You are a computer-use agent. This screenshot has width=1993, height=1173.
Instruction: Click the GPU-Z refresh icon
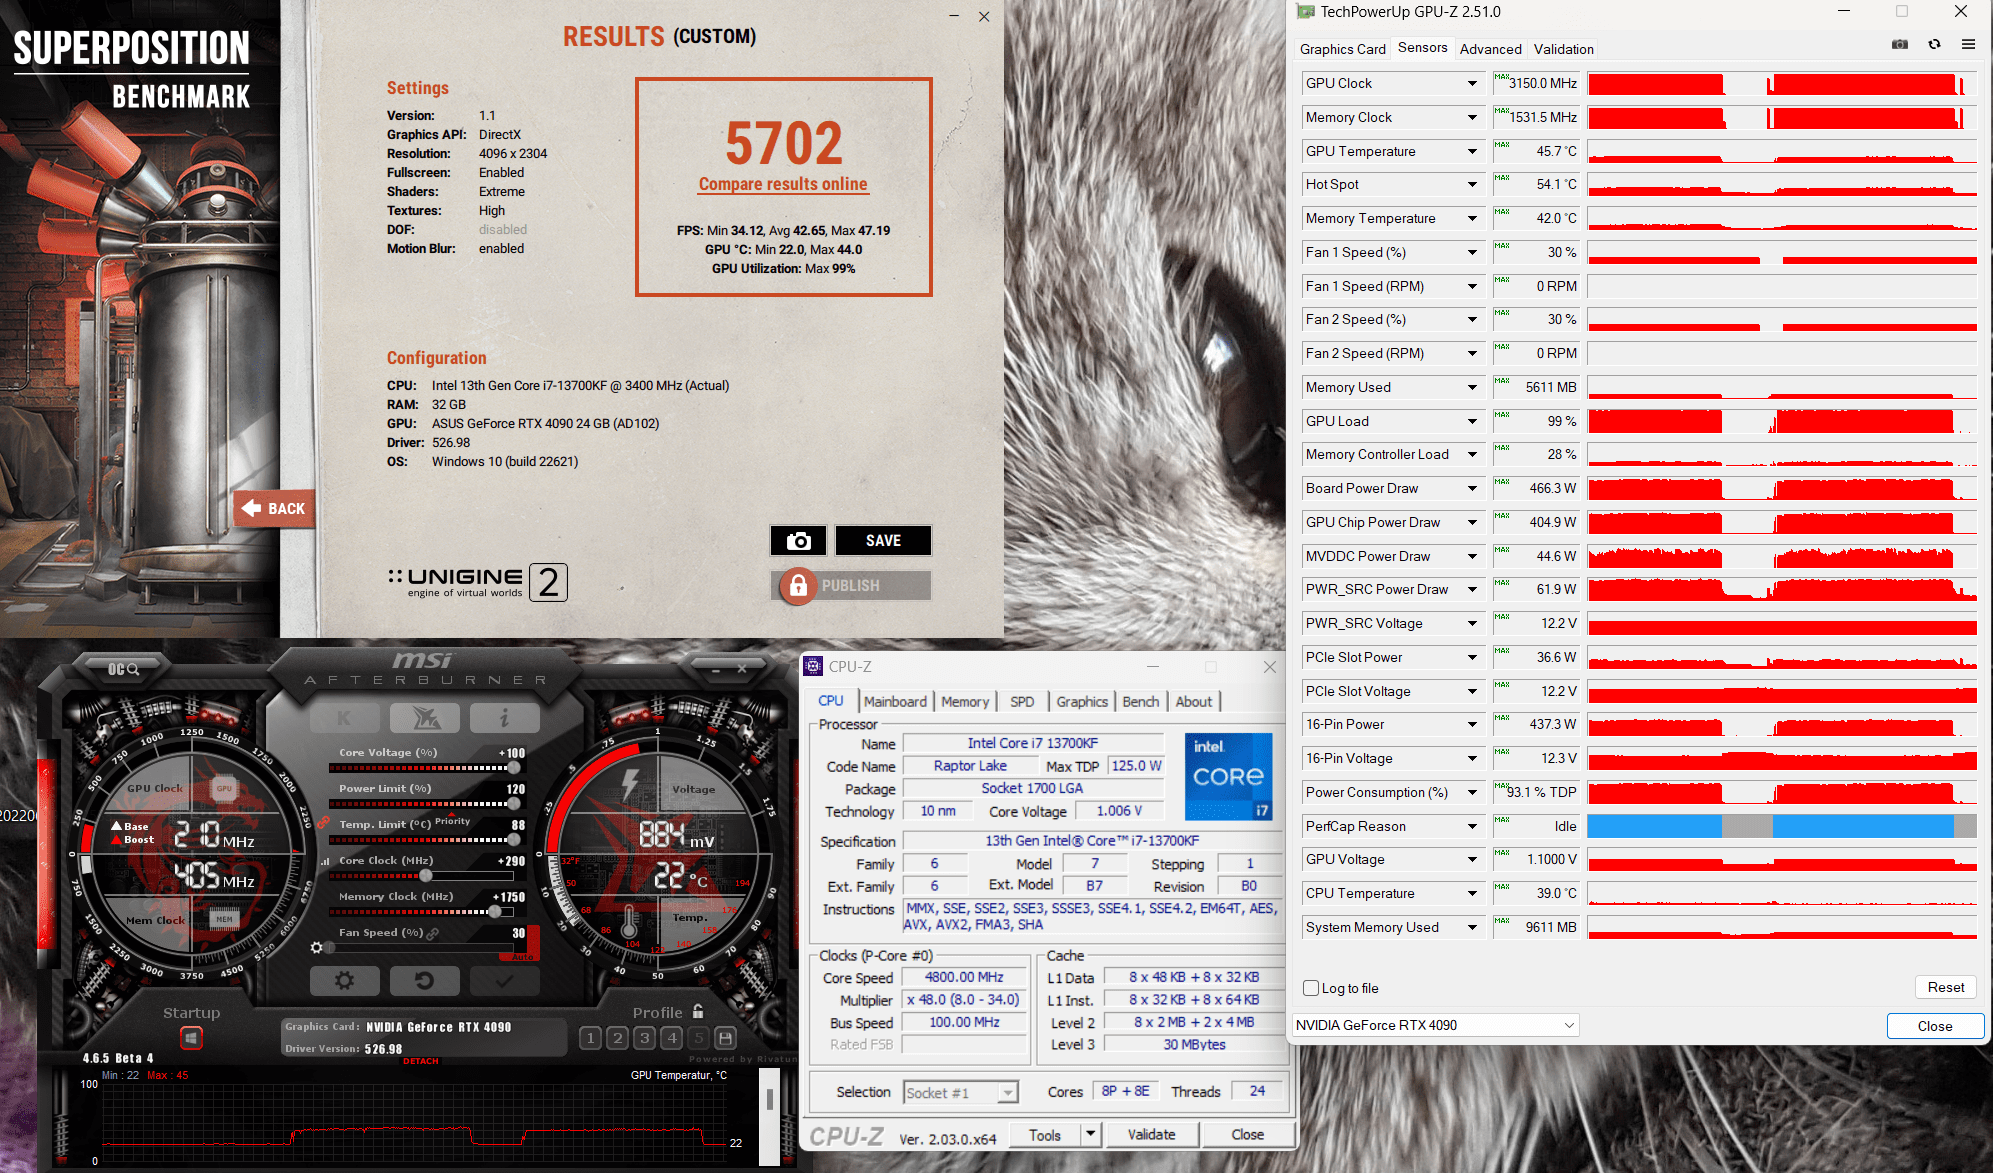click(1934, 45)
